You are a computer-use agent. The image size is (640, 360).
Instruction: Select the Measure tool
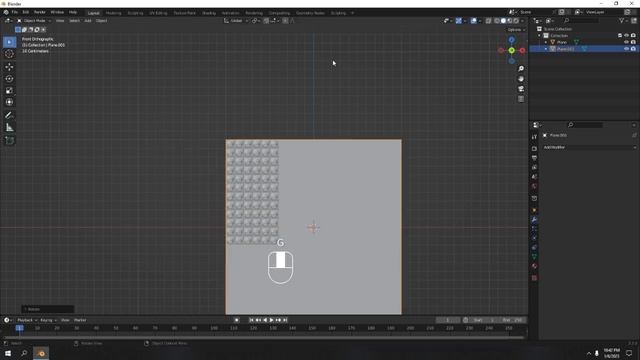pyautogui.click(x=9, y=128)
